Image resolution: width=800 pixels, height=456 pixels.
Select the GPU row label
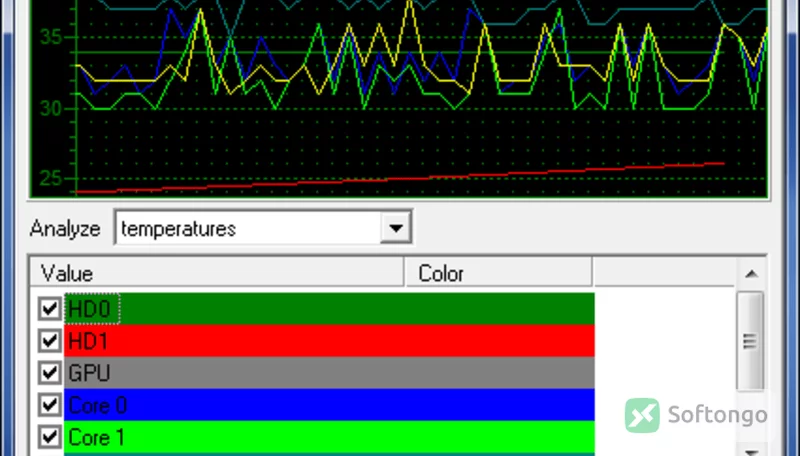[x=89, y=373]
